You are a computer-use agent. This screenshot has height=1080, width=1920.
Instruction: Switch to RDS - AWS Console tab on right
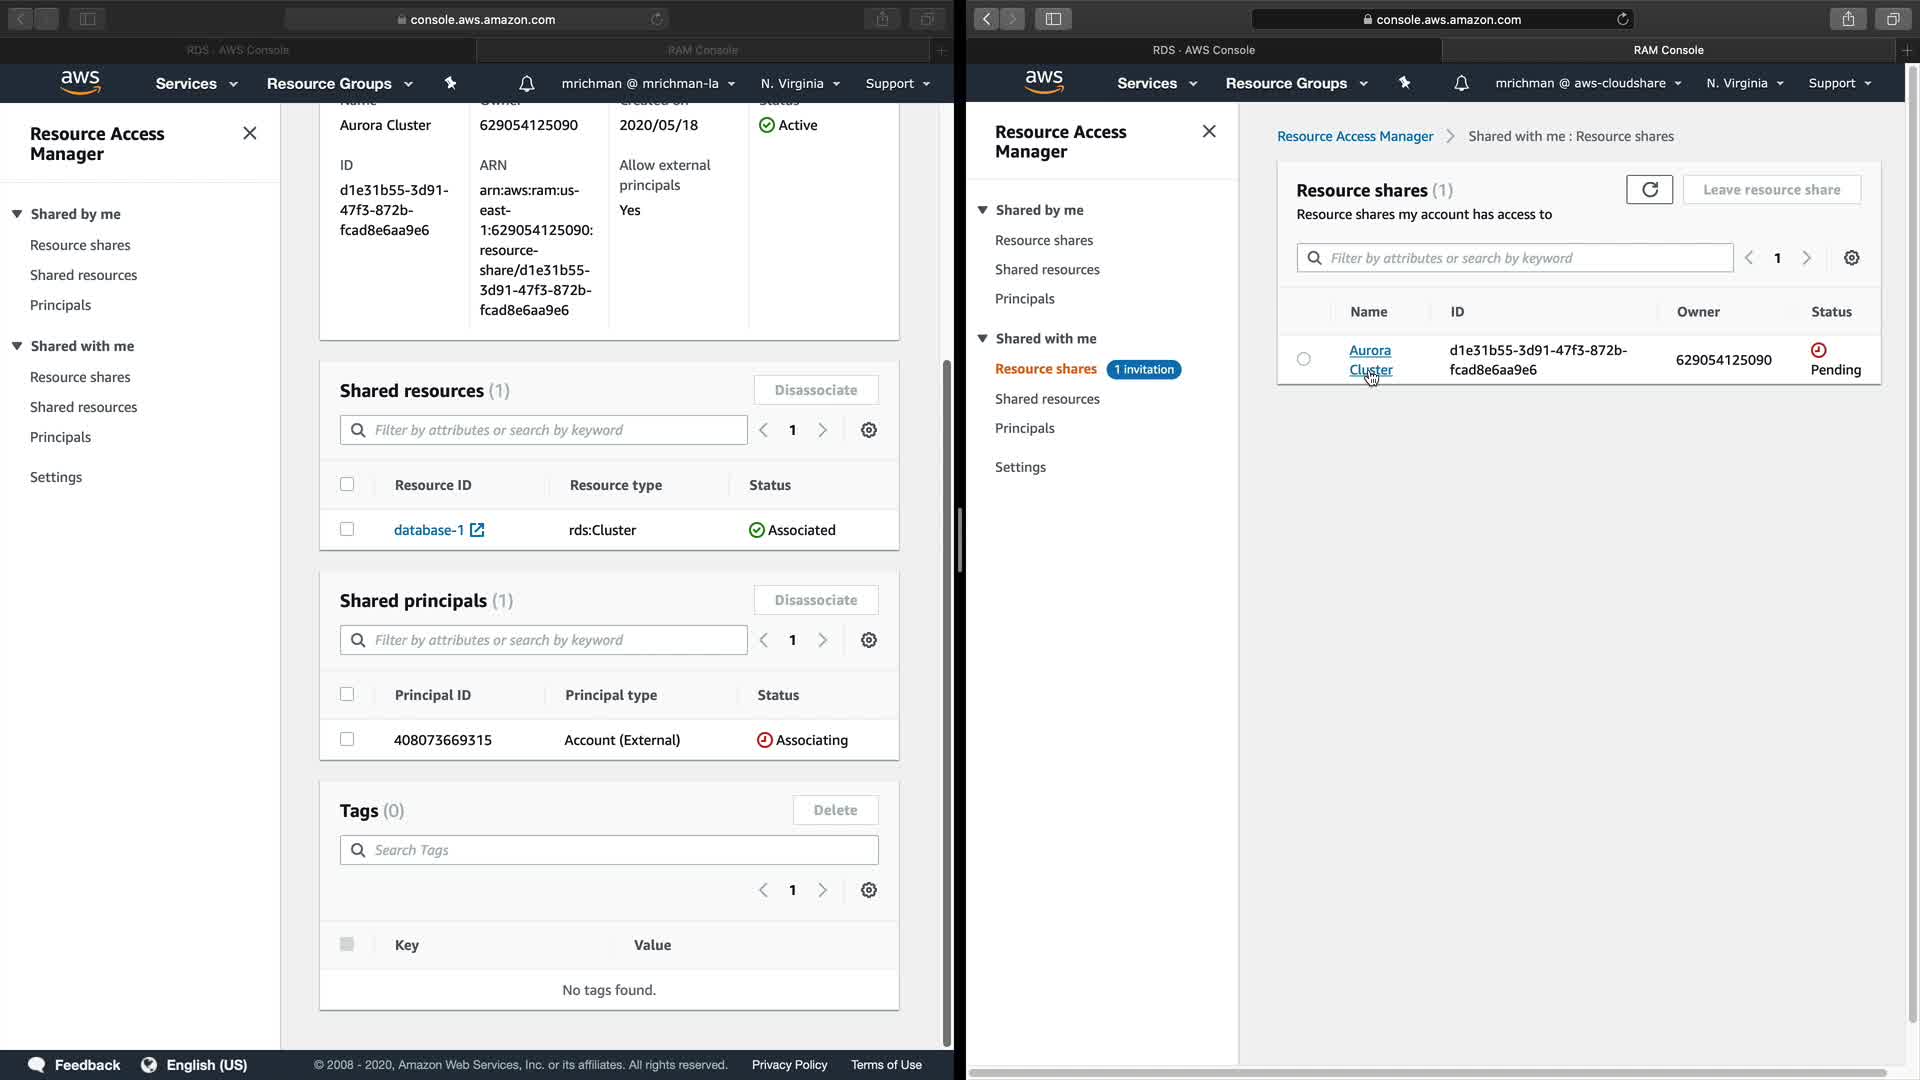coord(1203,50)
